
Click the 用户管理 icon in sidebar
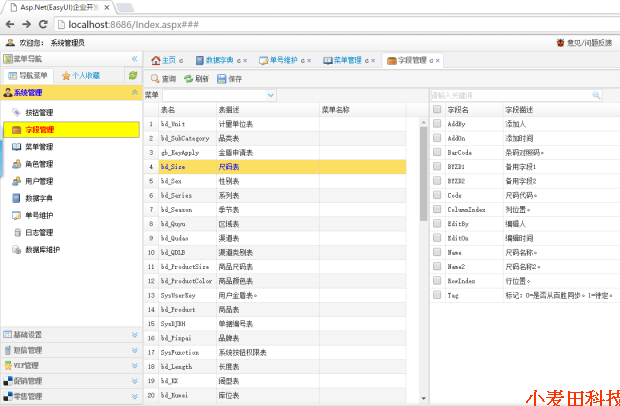(x=16, y=181)
